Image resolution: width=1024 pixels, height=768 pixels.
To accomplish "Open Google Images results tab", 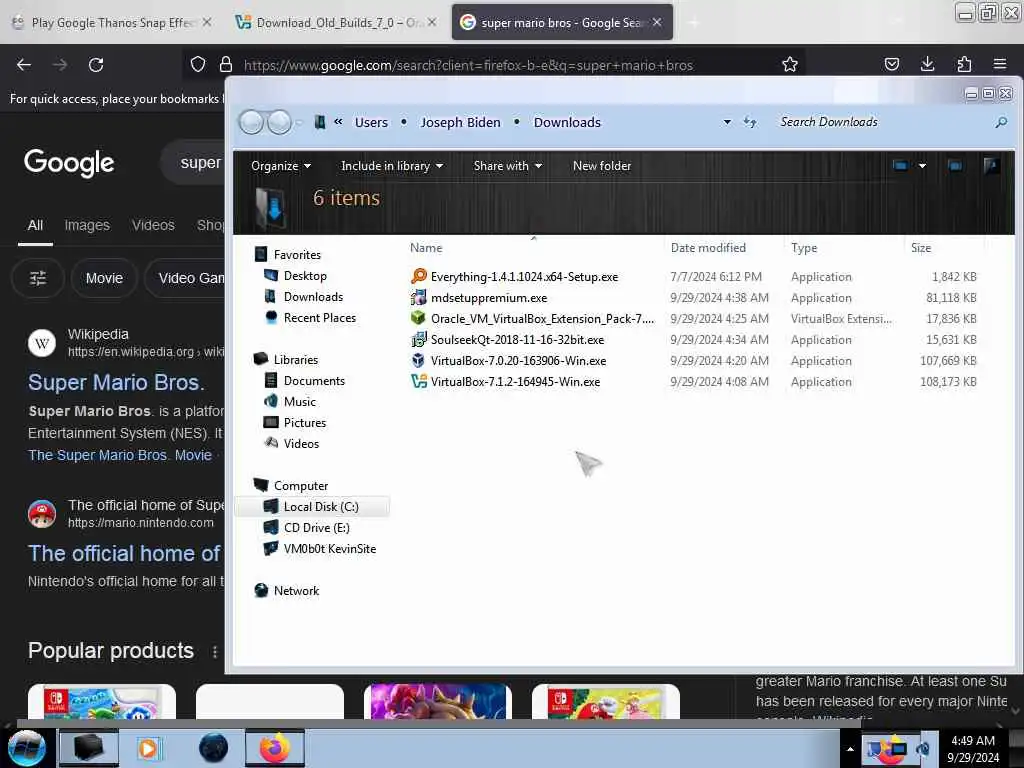I will point(87,225).
